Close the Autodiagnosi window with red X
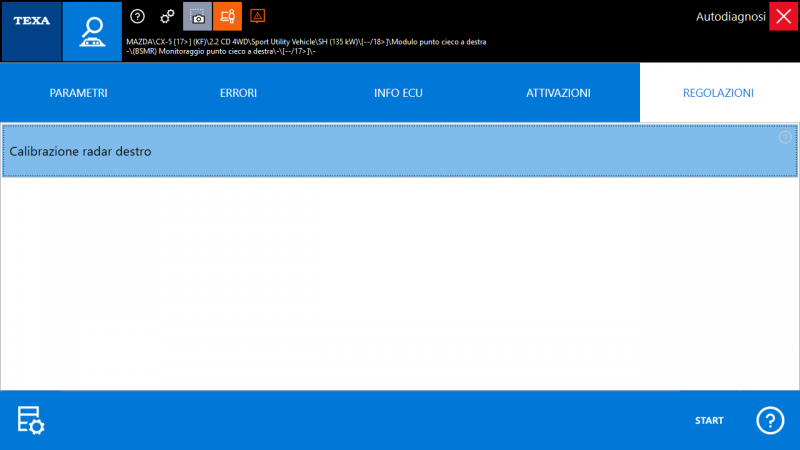The image size is (800, 450). coord(783,16)
